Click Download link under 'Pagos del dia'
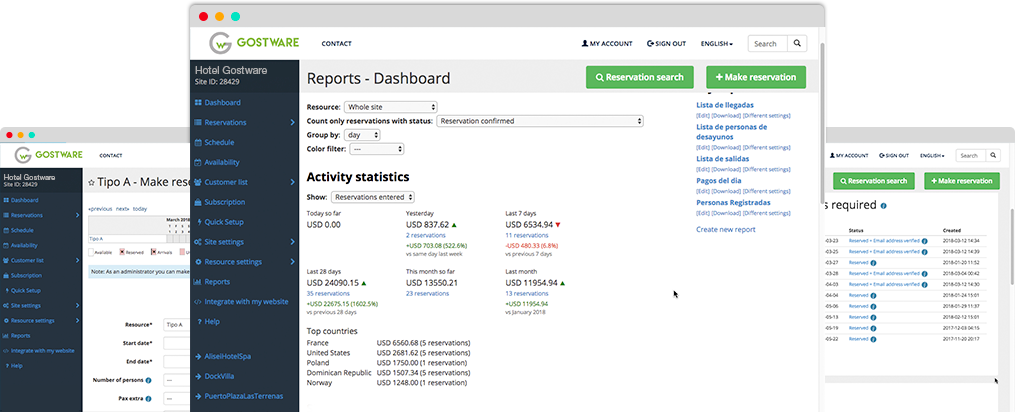Screen dimensions: 1015x412 click(x=726, y=191)
